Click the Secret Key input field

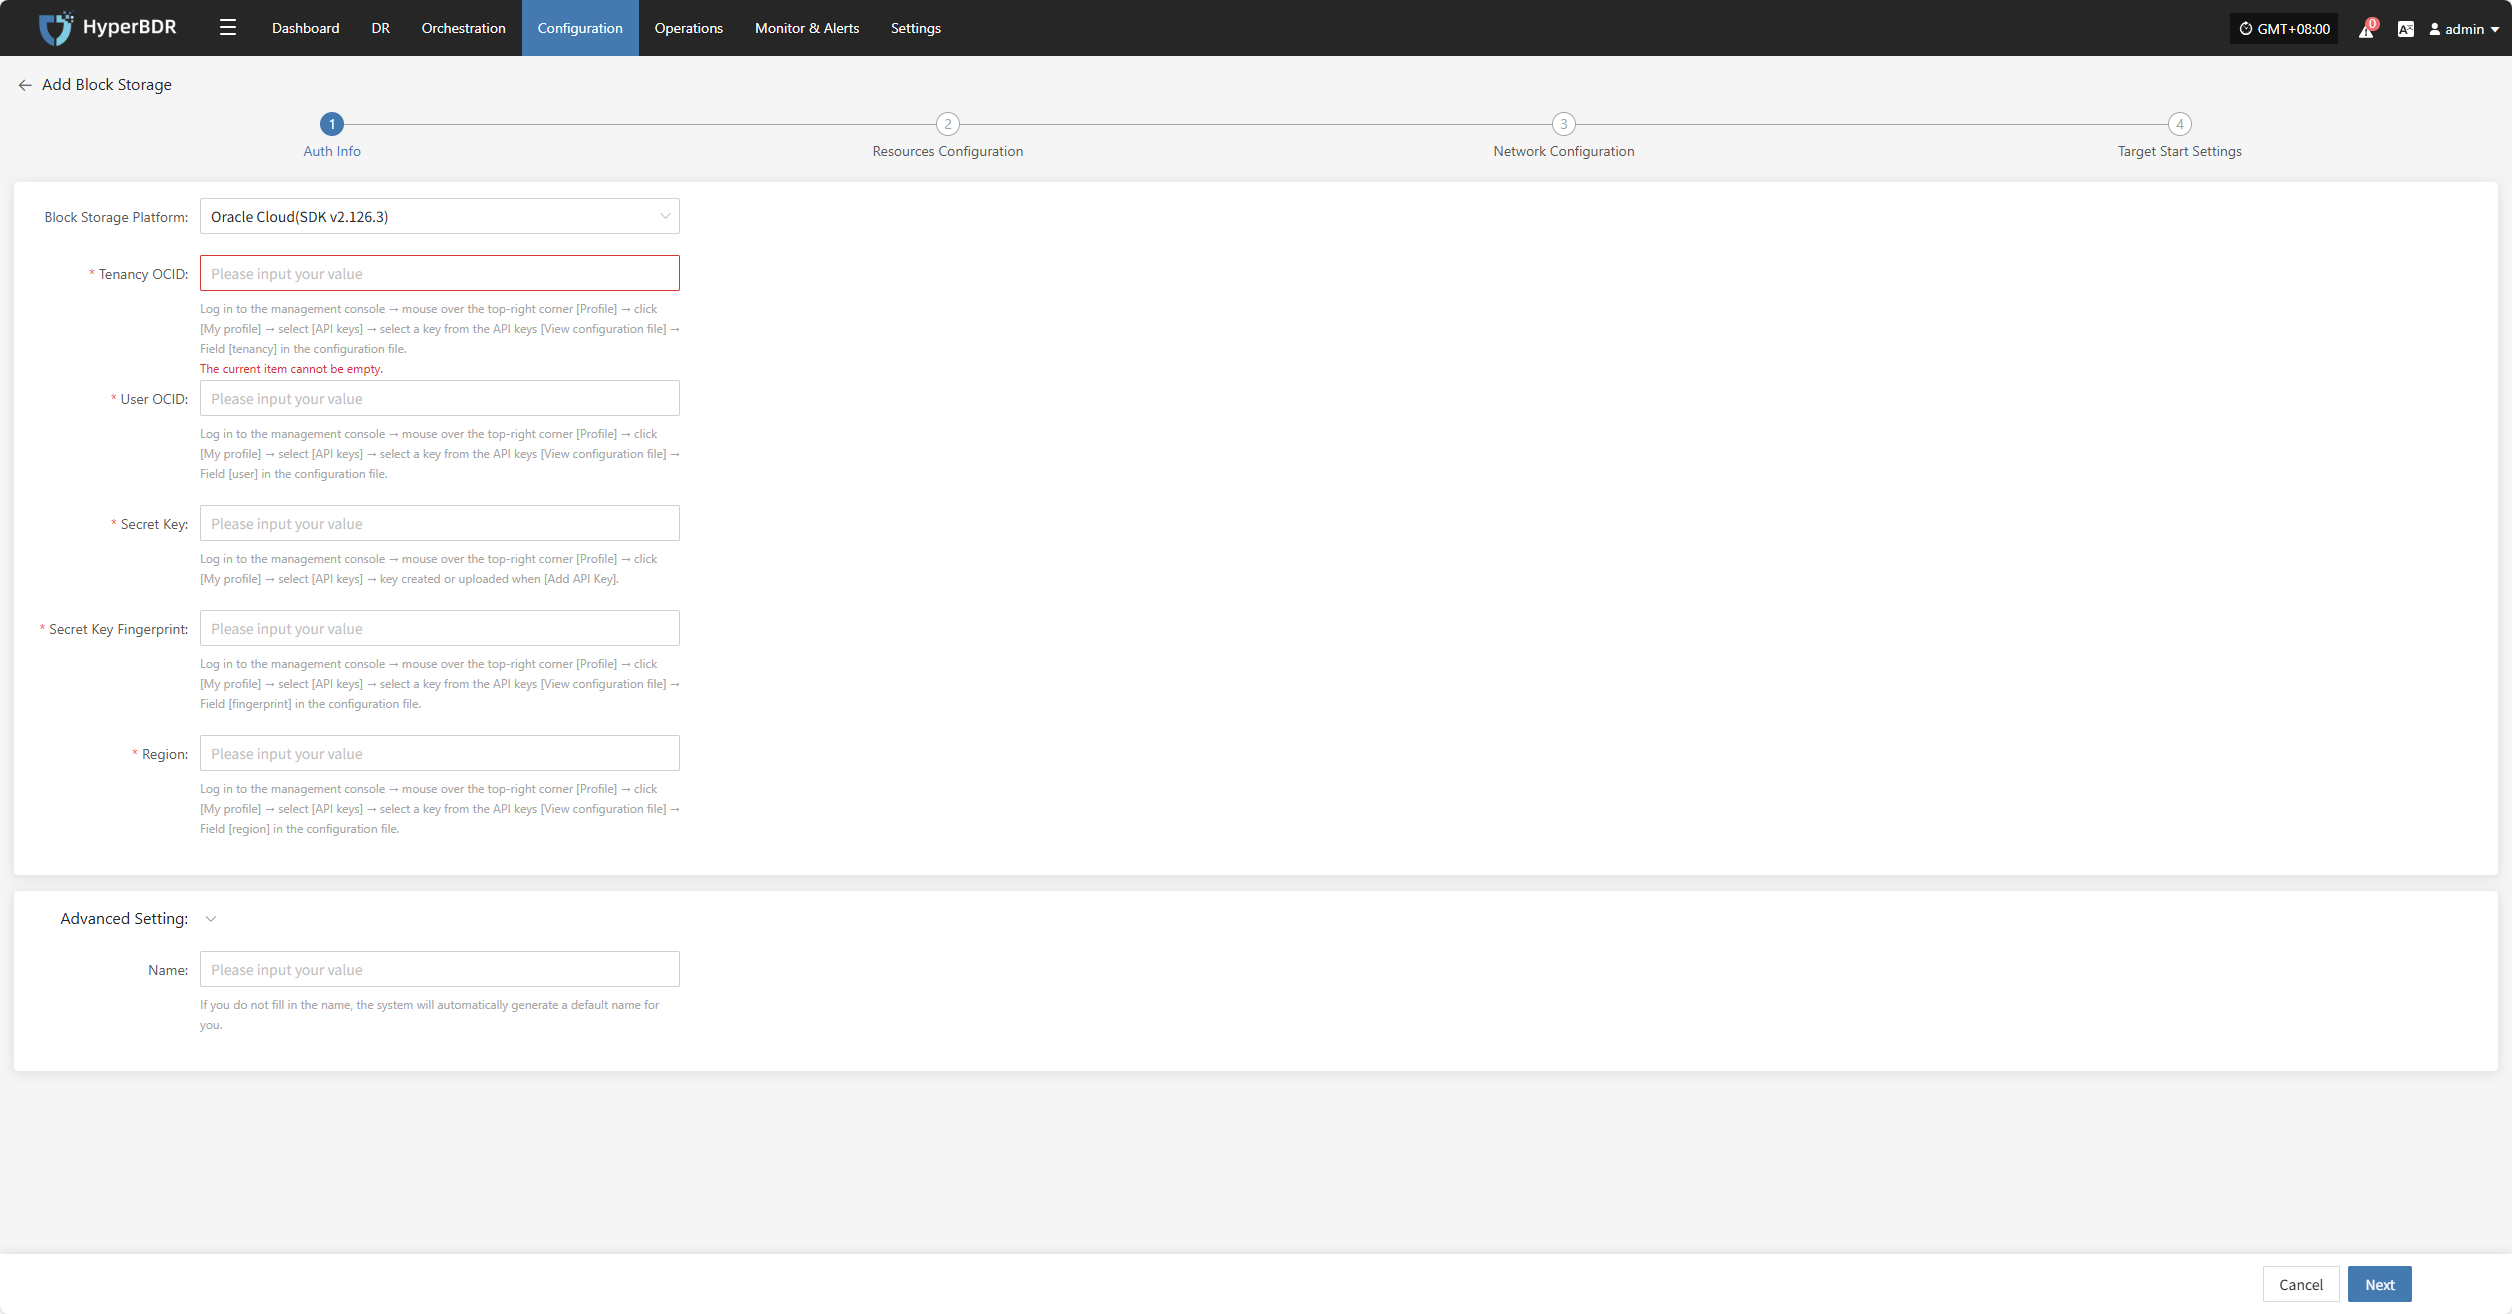440,523
